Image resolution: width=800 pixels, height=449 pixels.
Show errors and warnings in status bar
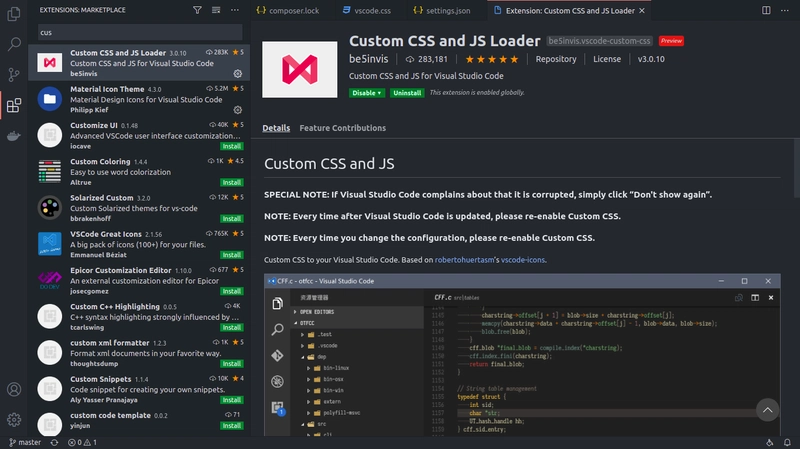[x=82, y=442]
